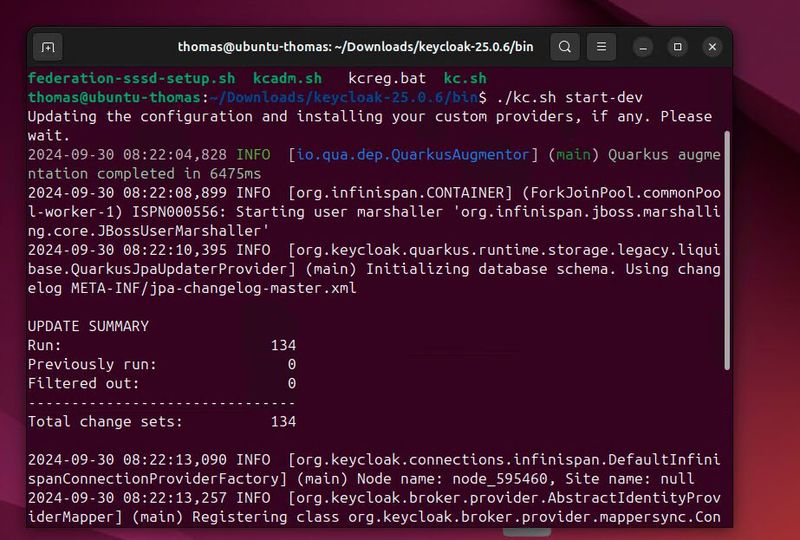The height and width of the screenshot is (540, 800).
Task: Open the terminal search tool
Action: (x=565, y=47)
